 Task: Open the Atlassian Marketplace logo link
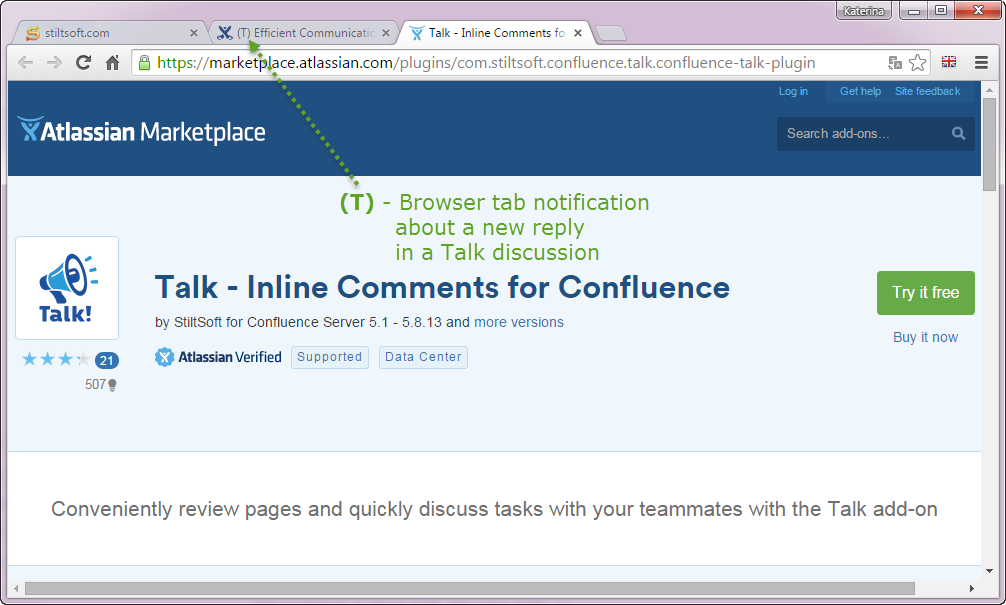[141, 131]
